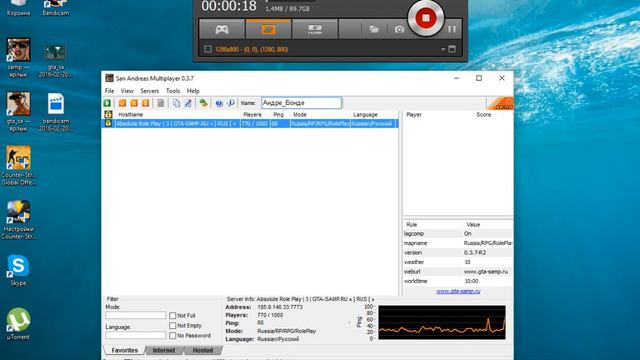Select Bandicam game recording mode gamepad
The width and height of the screenshot is (640, 360).
[222, 29]
